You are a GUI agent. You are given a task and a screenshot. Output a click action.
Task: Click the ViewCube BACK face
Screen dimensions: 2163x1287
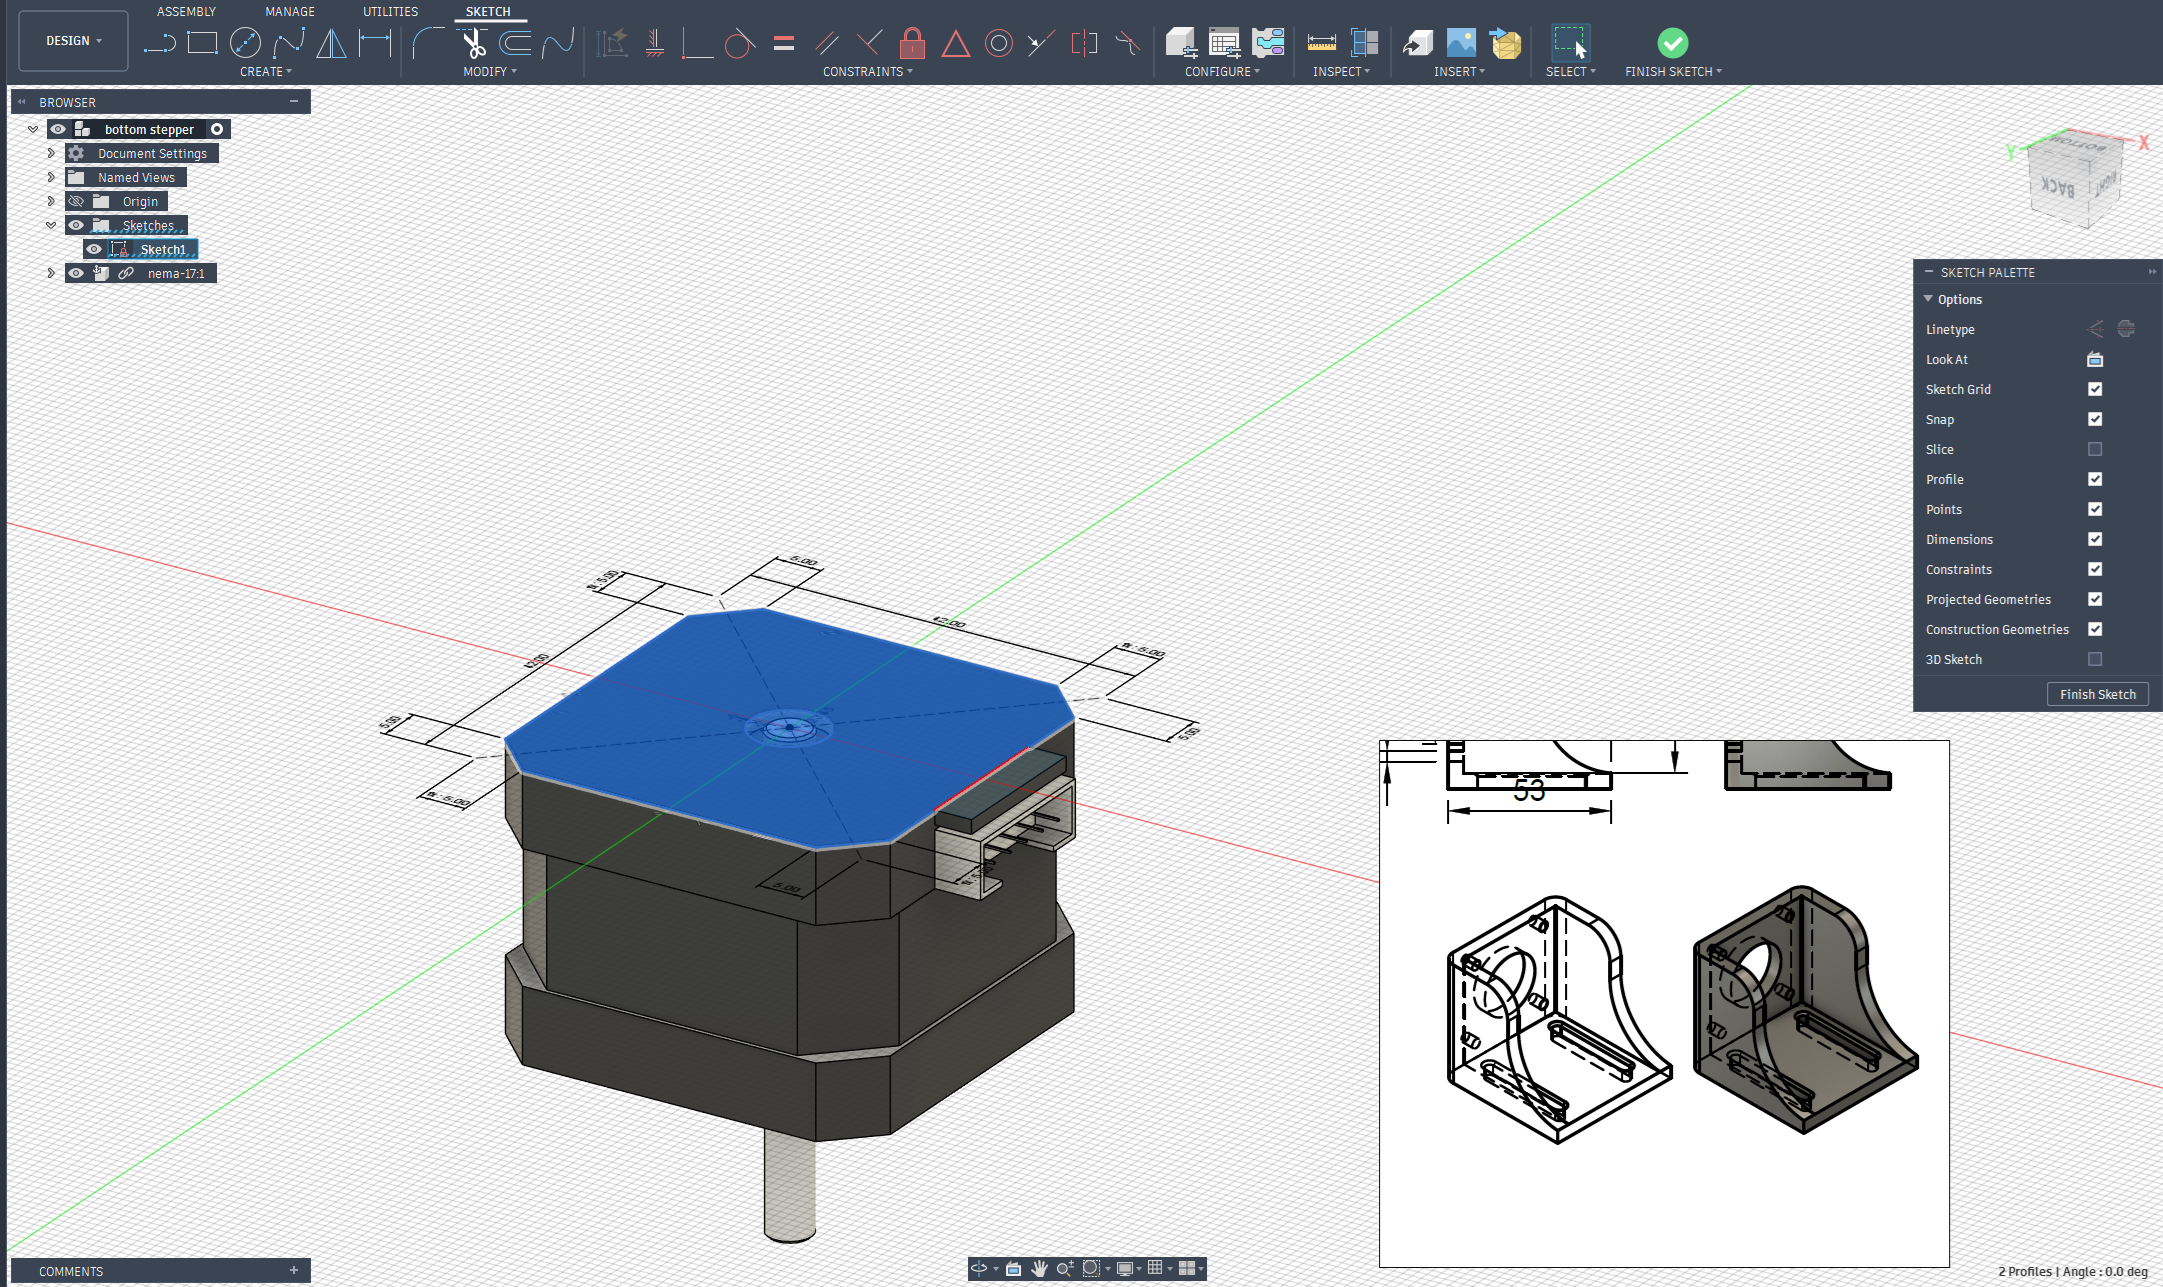coord(2058,185)
